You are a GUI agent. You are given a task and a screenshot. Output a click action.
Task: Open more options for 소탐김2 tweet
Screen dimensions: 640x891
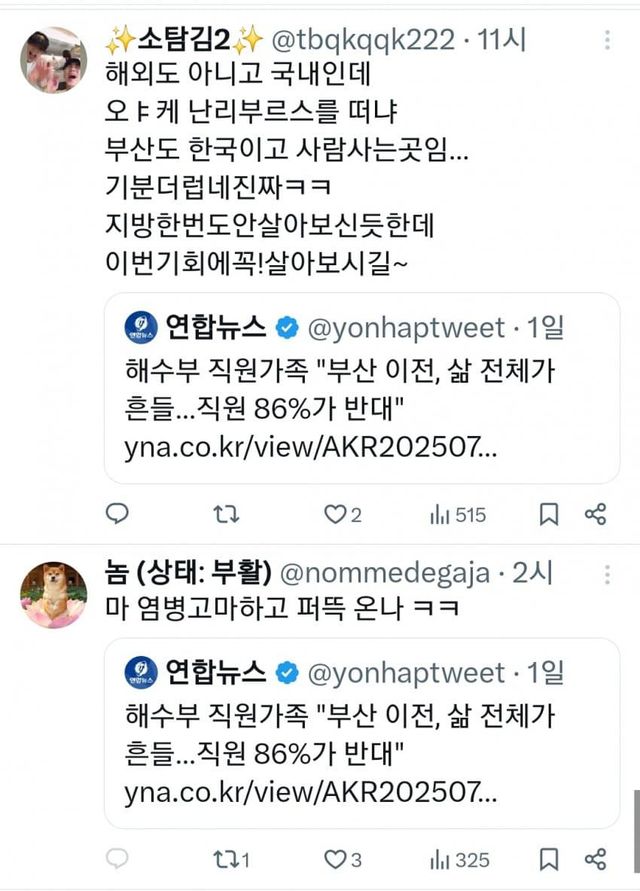point(608,41)
